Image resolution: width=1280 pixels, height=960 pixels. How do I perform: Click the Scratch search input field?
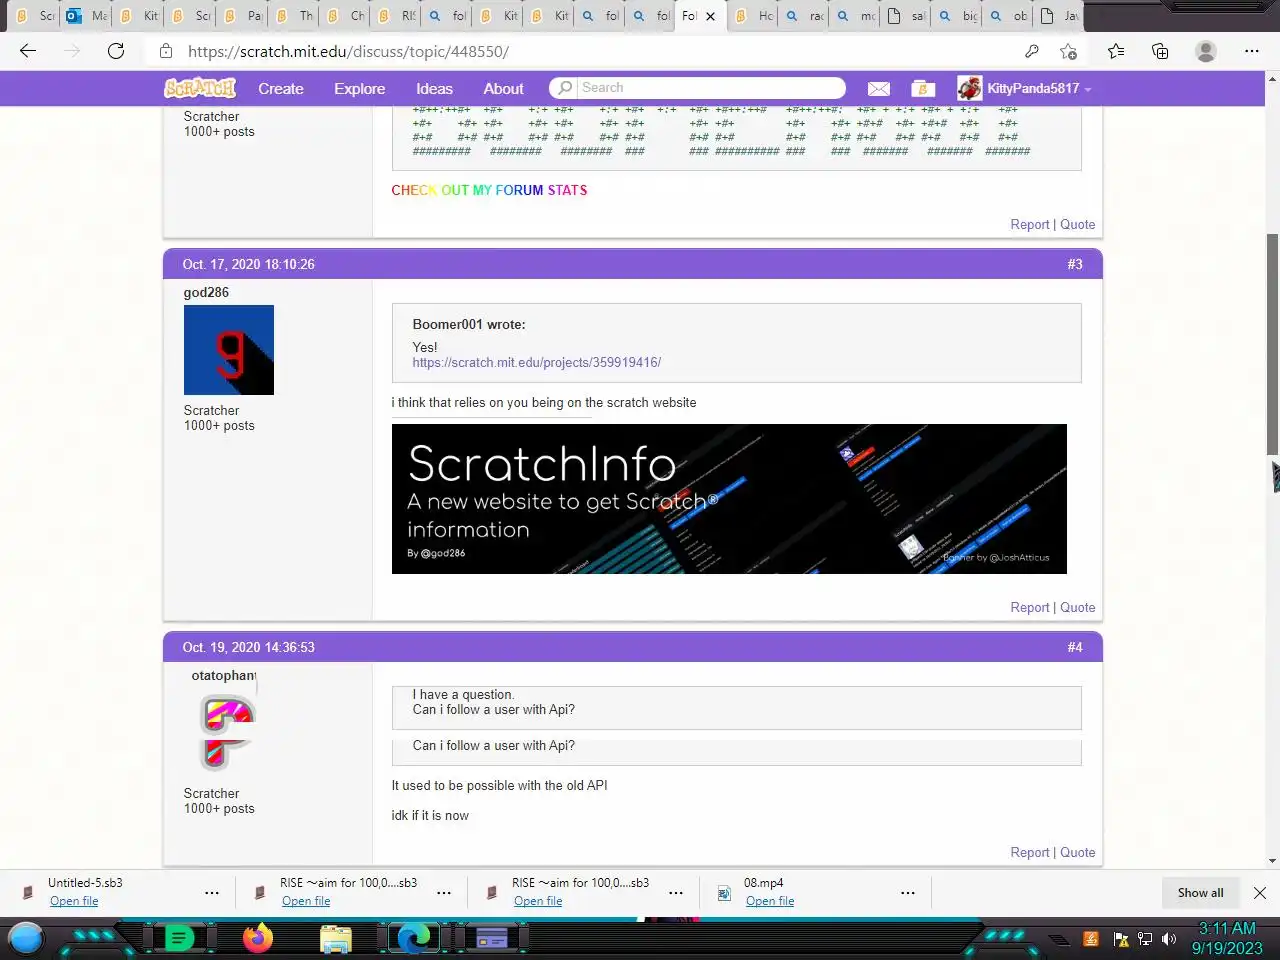(x=712, y=88)
